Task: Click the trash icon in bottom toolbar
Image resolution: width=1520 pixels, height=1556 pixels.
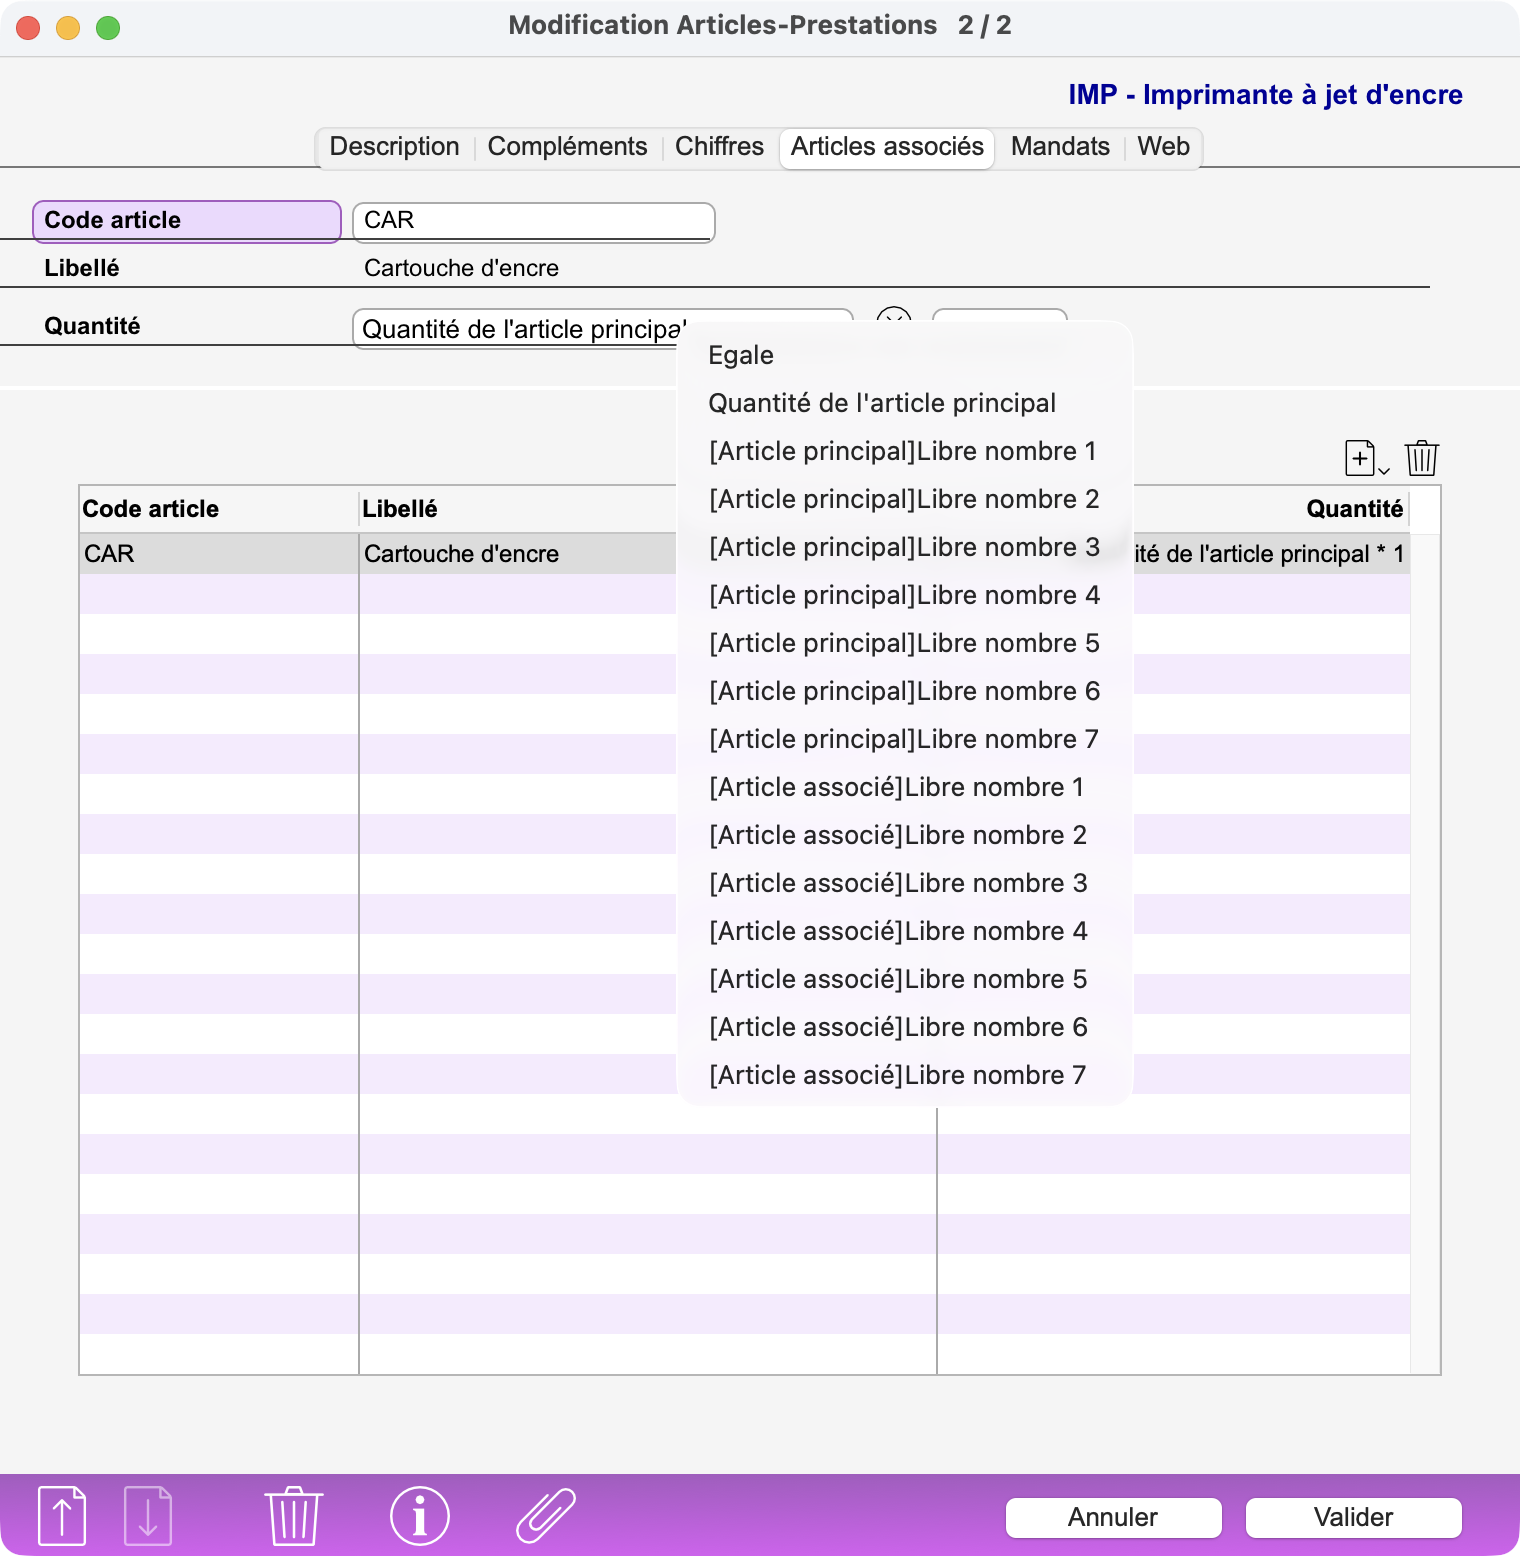Action: [293, 1515]
